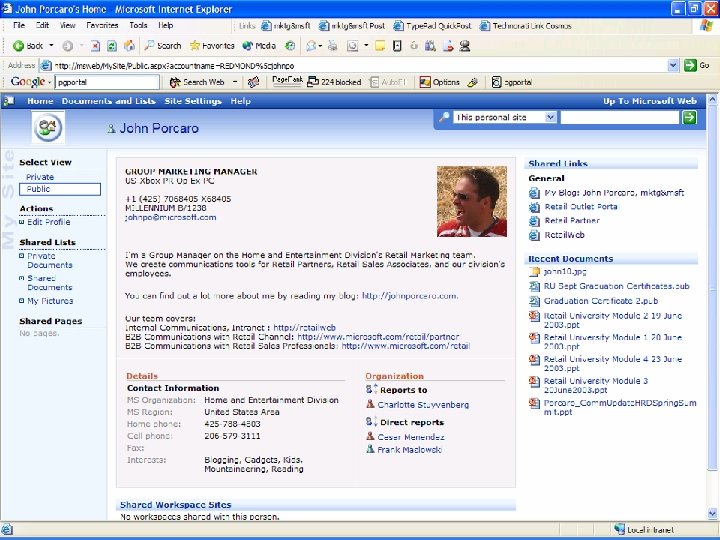Open Cesar Menendez's profile
720x540 pixels.
[411, 437]
